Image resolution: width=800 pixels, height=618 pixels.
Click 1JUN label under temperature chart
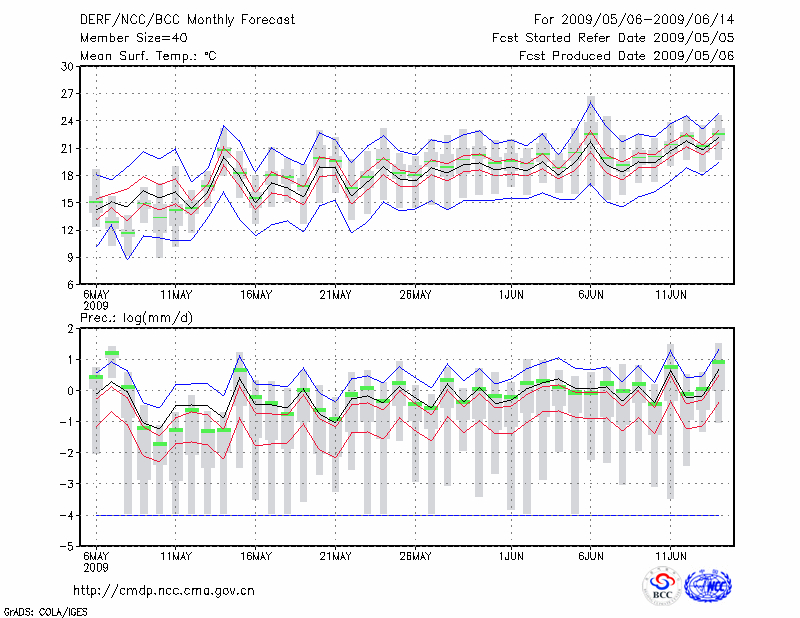[x=511, y=294]
